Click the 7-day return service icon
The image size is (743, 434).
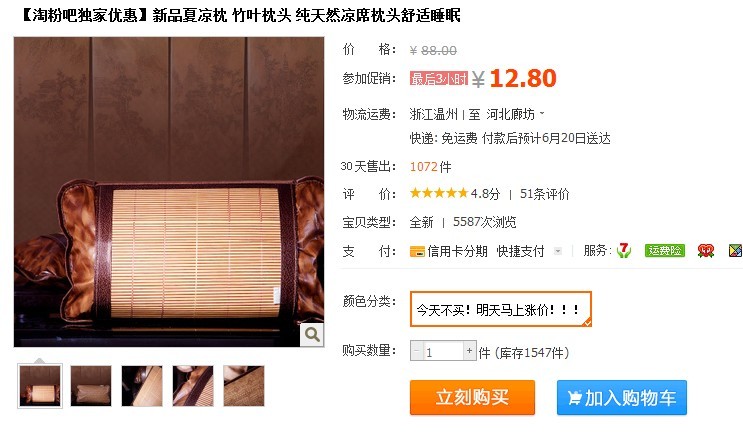click(x=624, y=250)
